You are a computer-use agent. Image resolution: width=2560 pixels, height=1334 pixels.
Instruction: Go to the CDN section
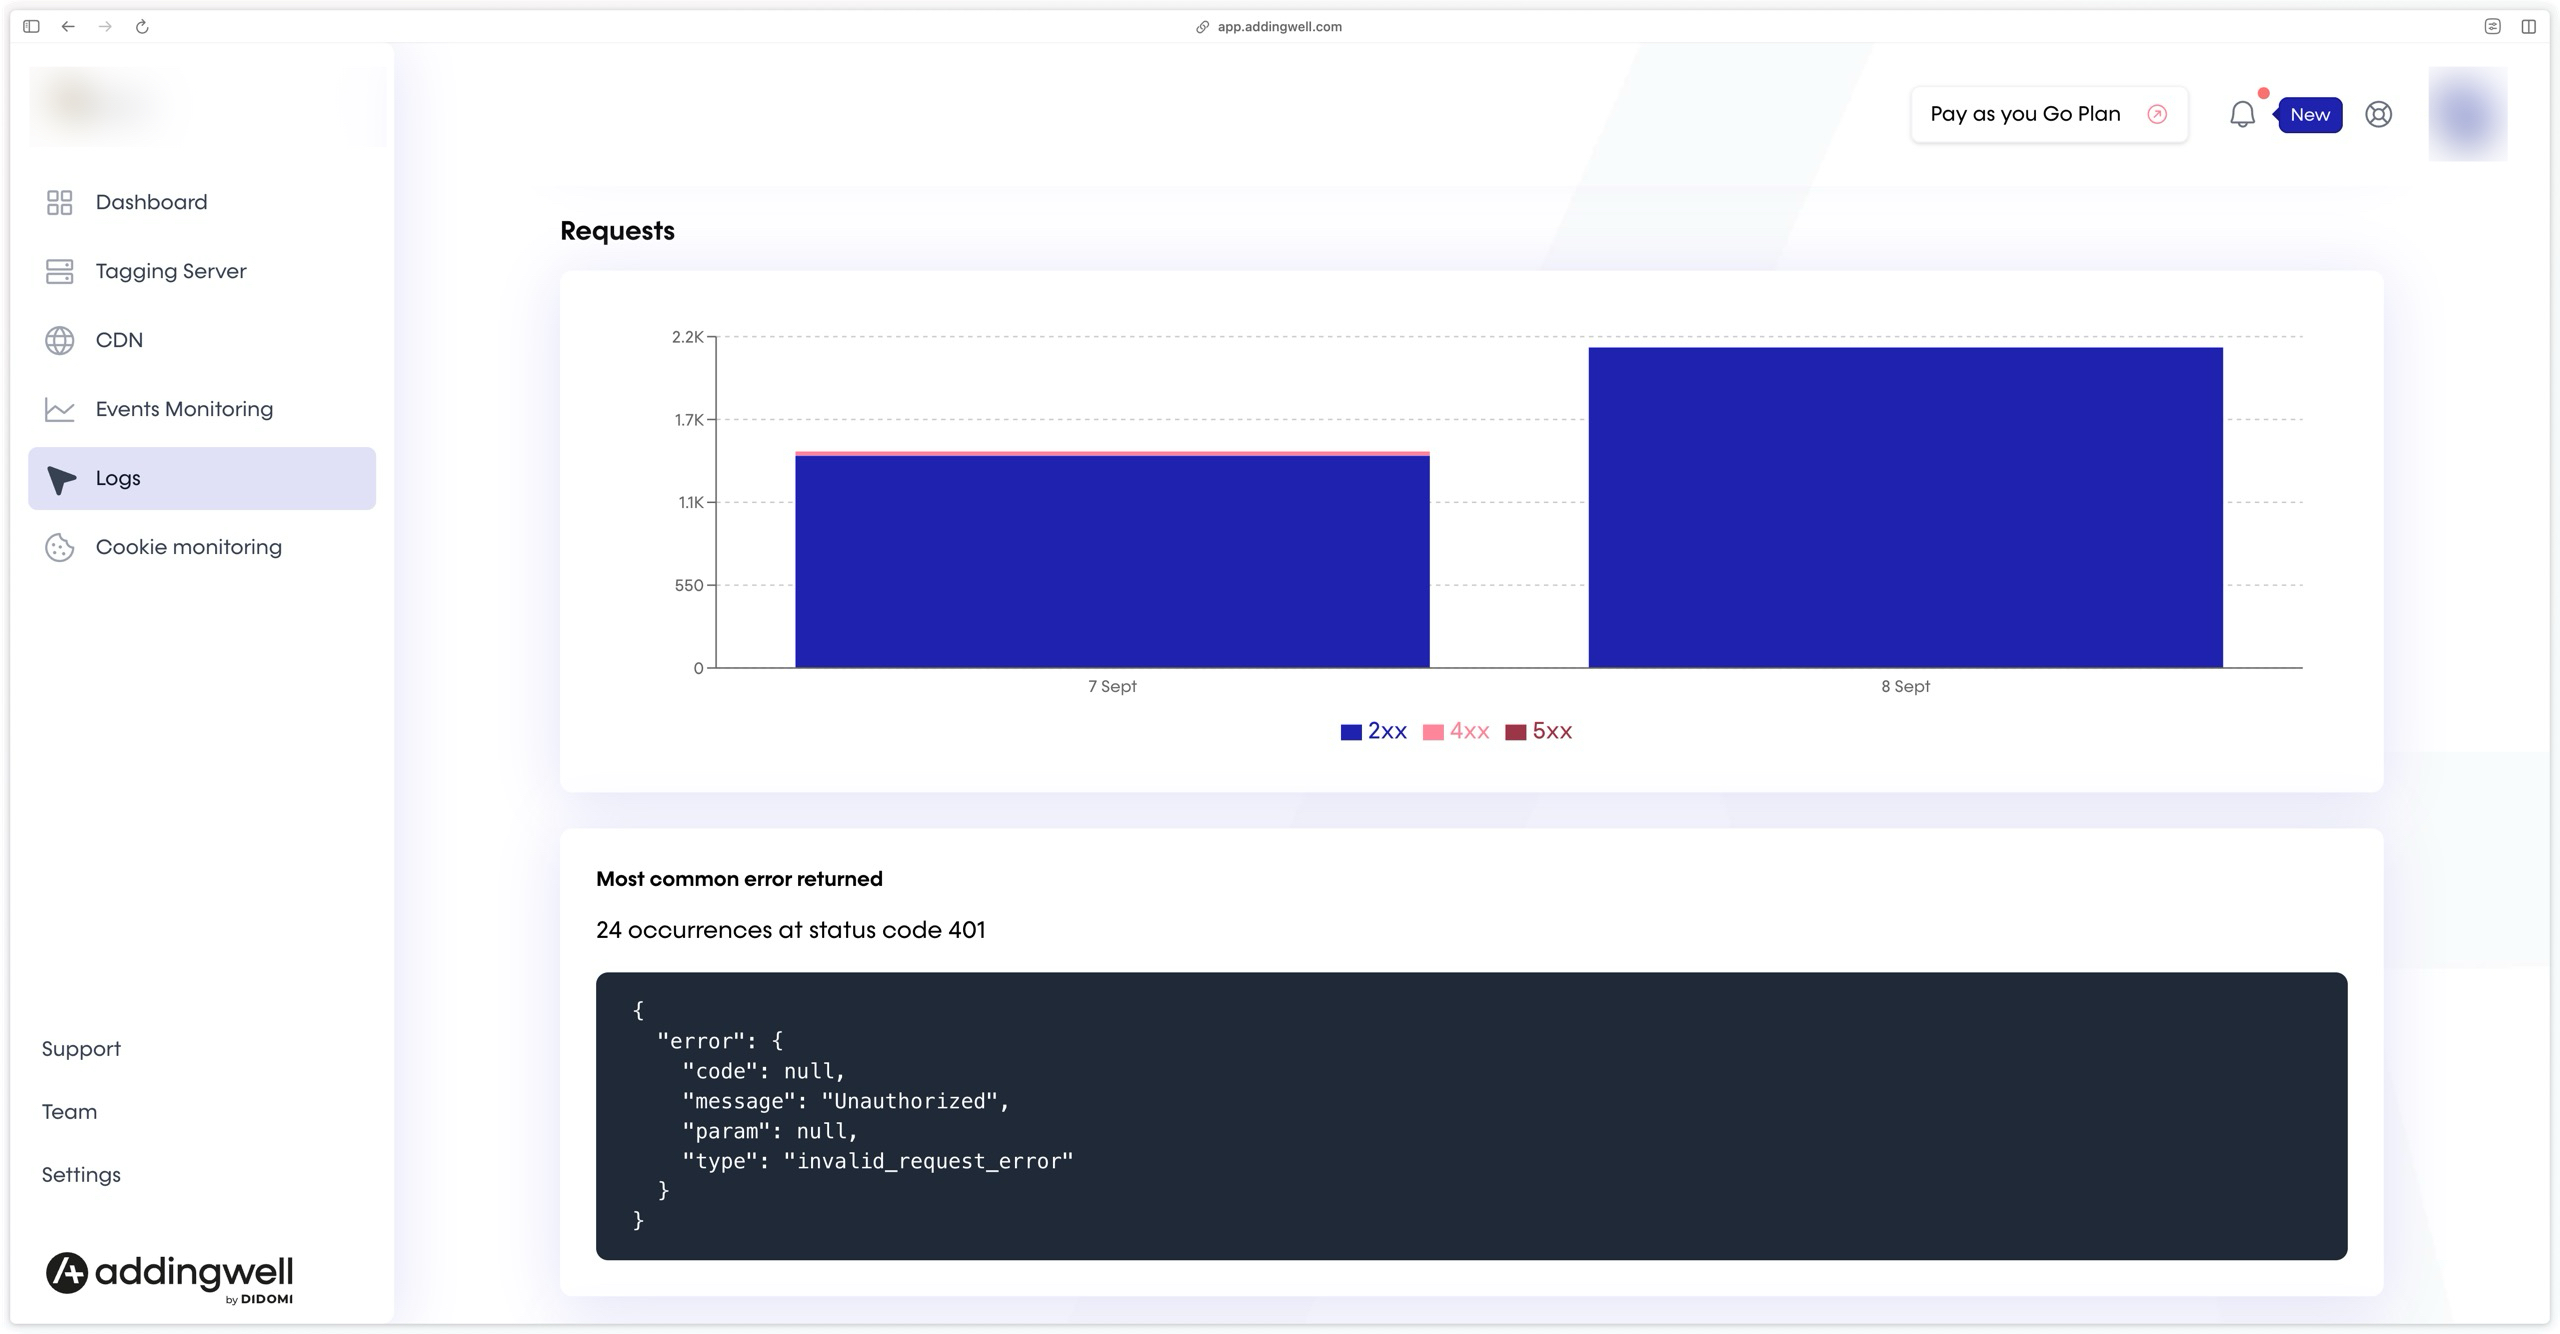(x=202, y=340)
